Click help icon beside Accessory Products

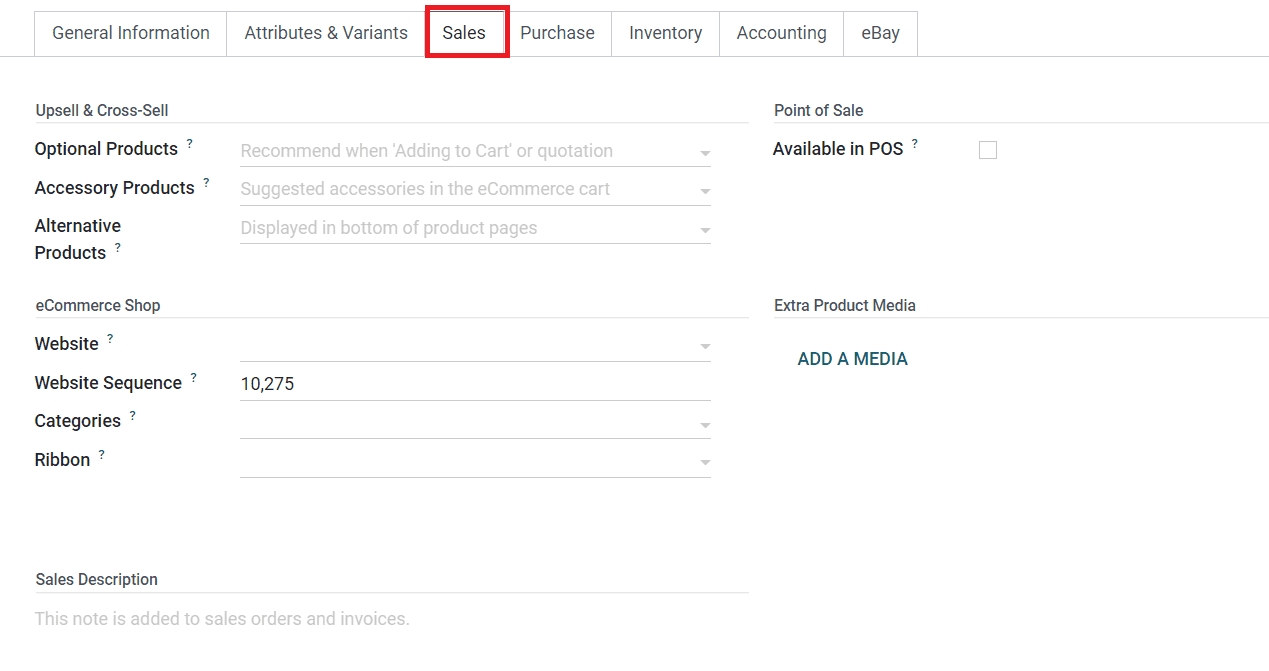coord(206,183)
